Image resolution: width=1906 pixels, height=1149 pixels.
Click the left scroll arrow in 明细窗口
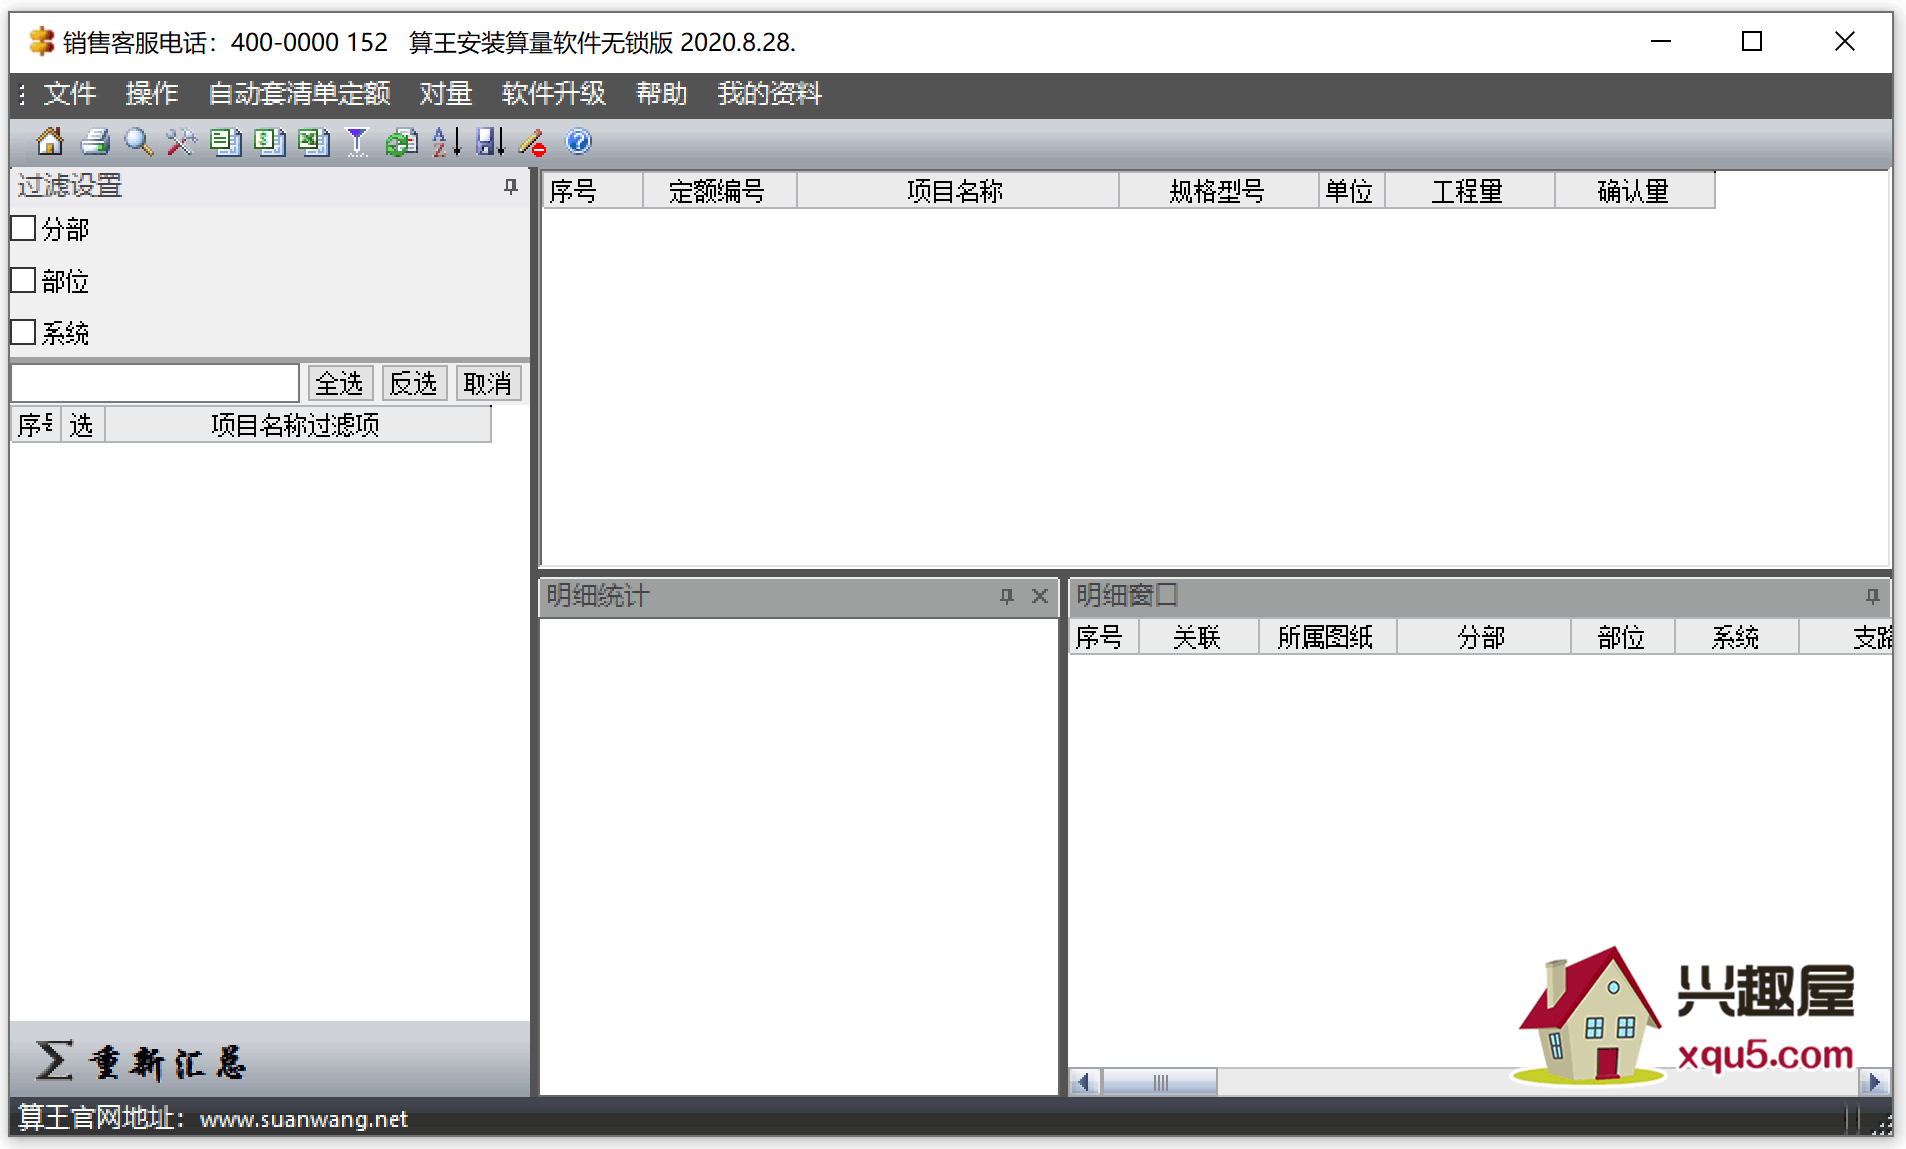(x=1084, y=1082)
